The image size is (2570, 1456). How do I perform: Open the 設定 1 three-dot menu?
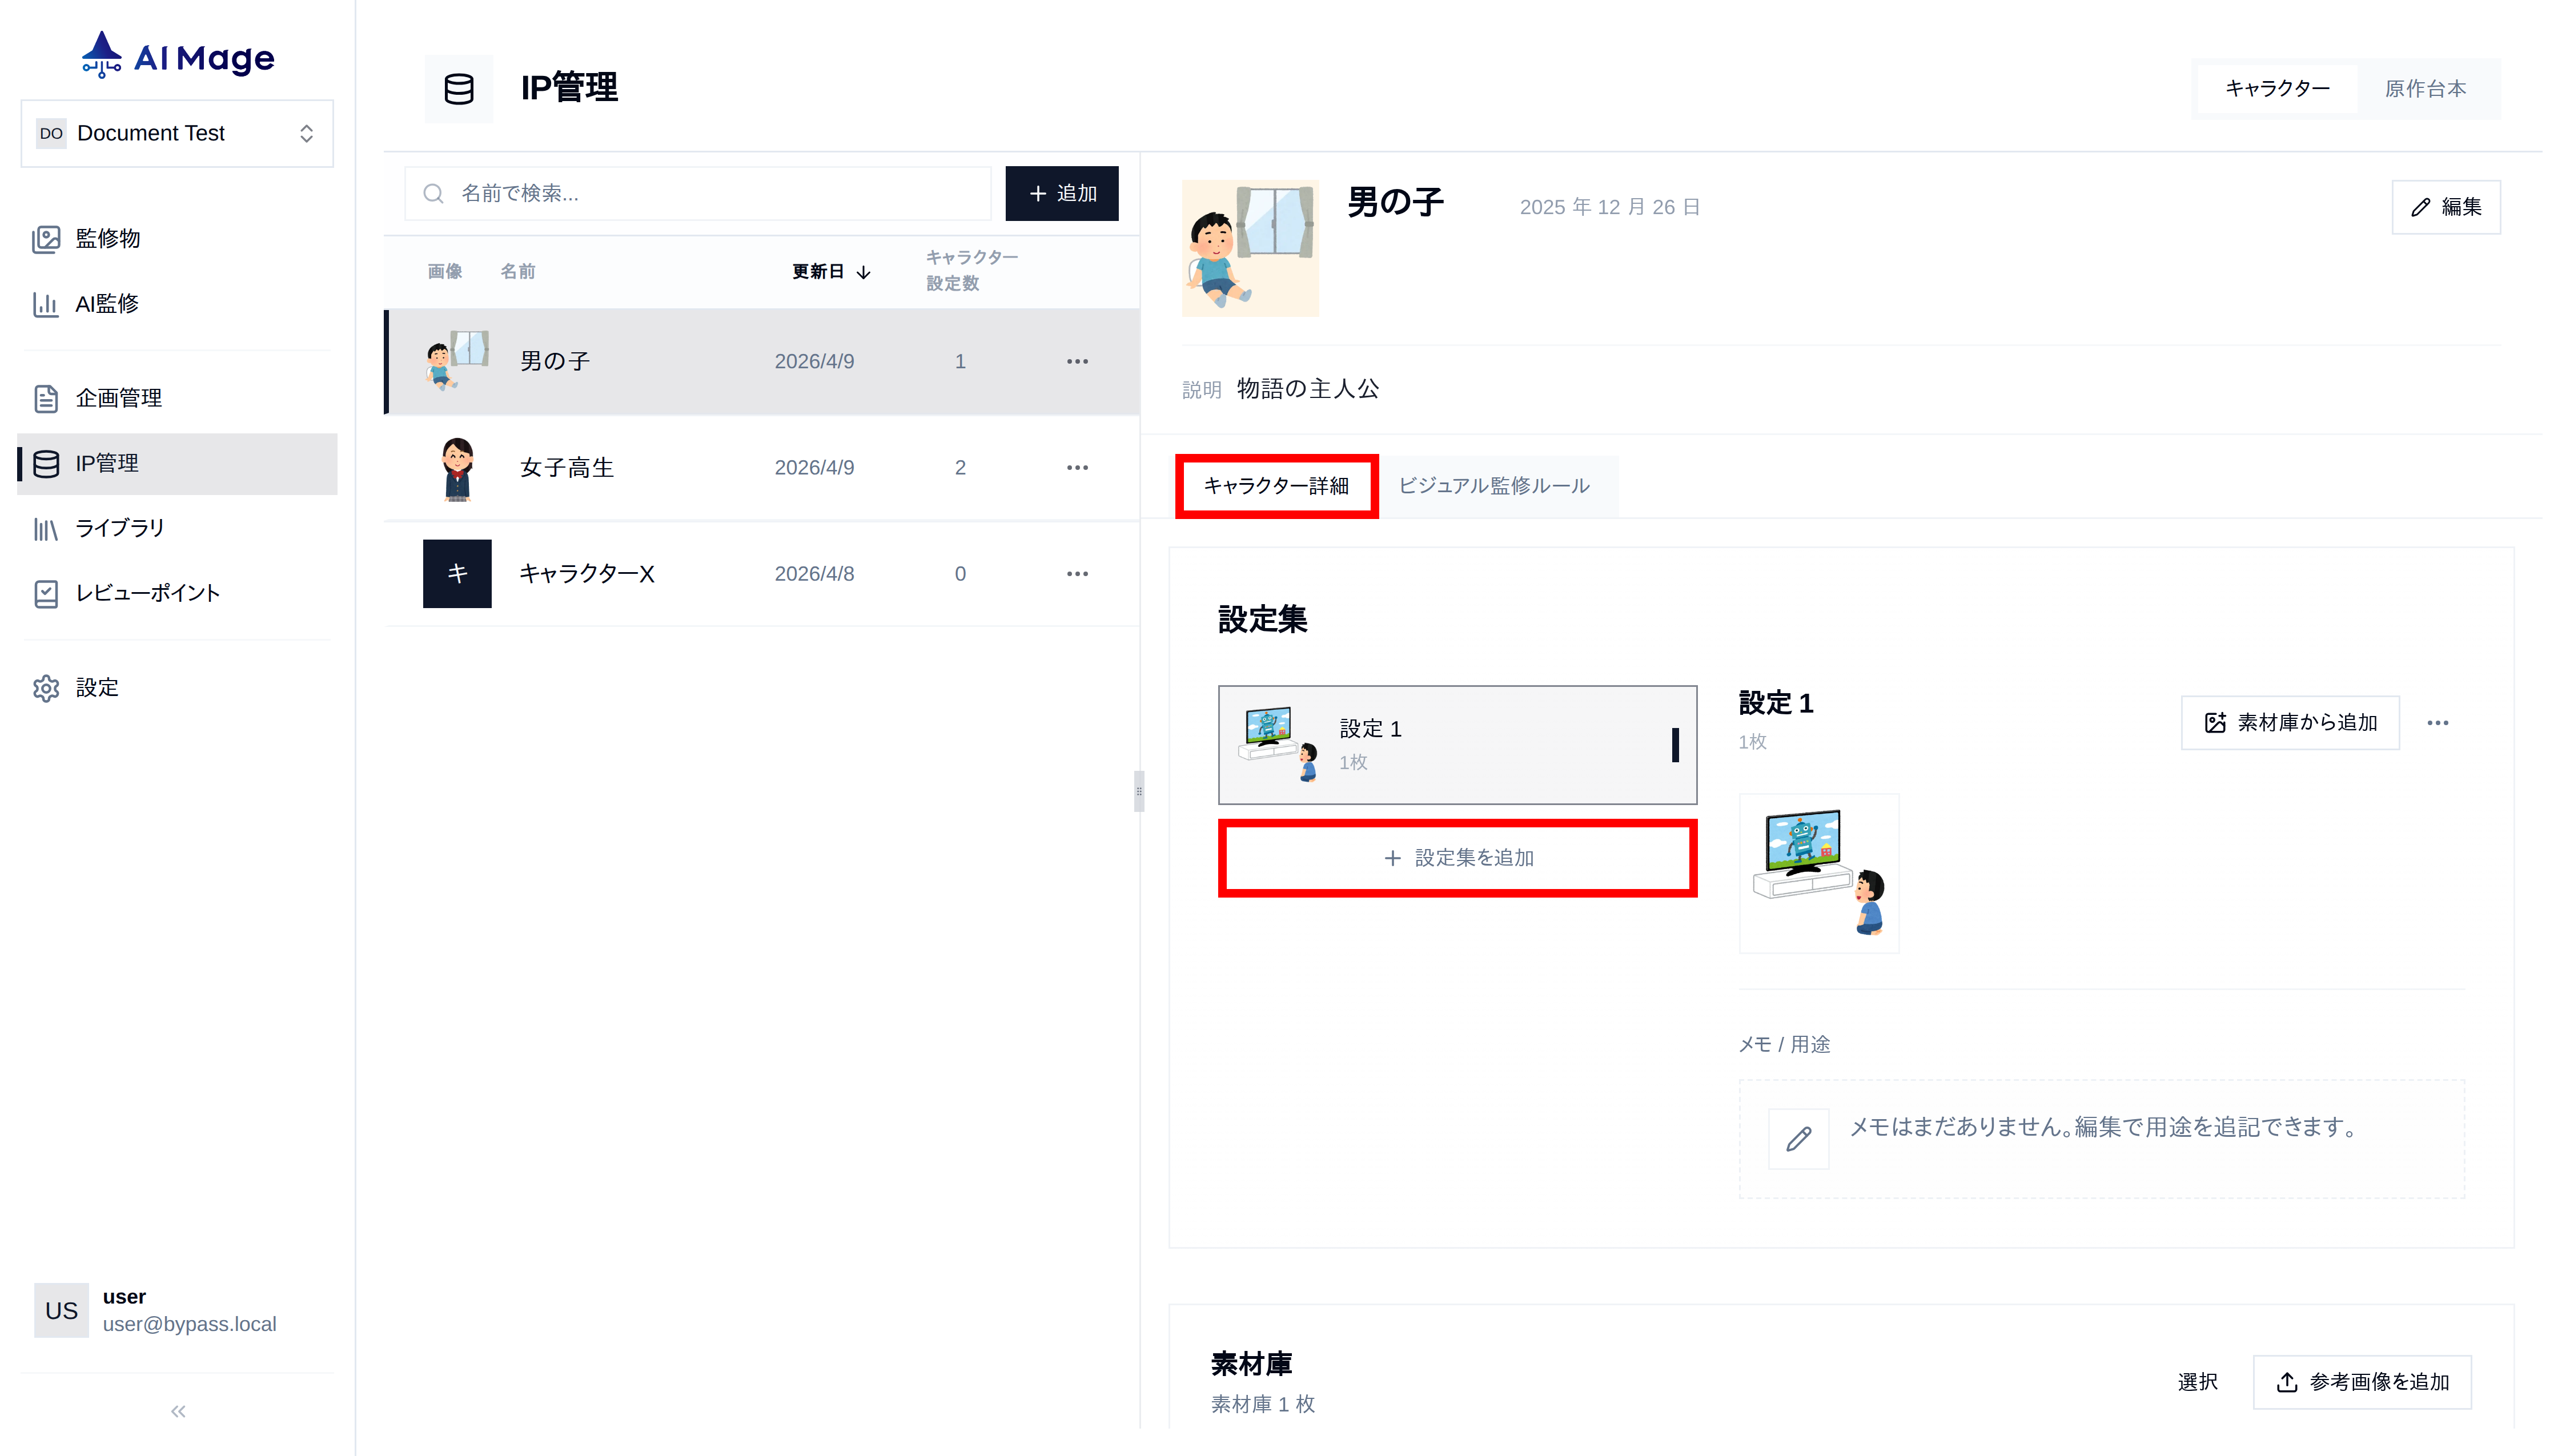(2437, 723)
